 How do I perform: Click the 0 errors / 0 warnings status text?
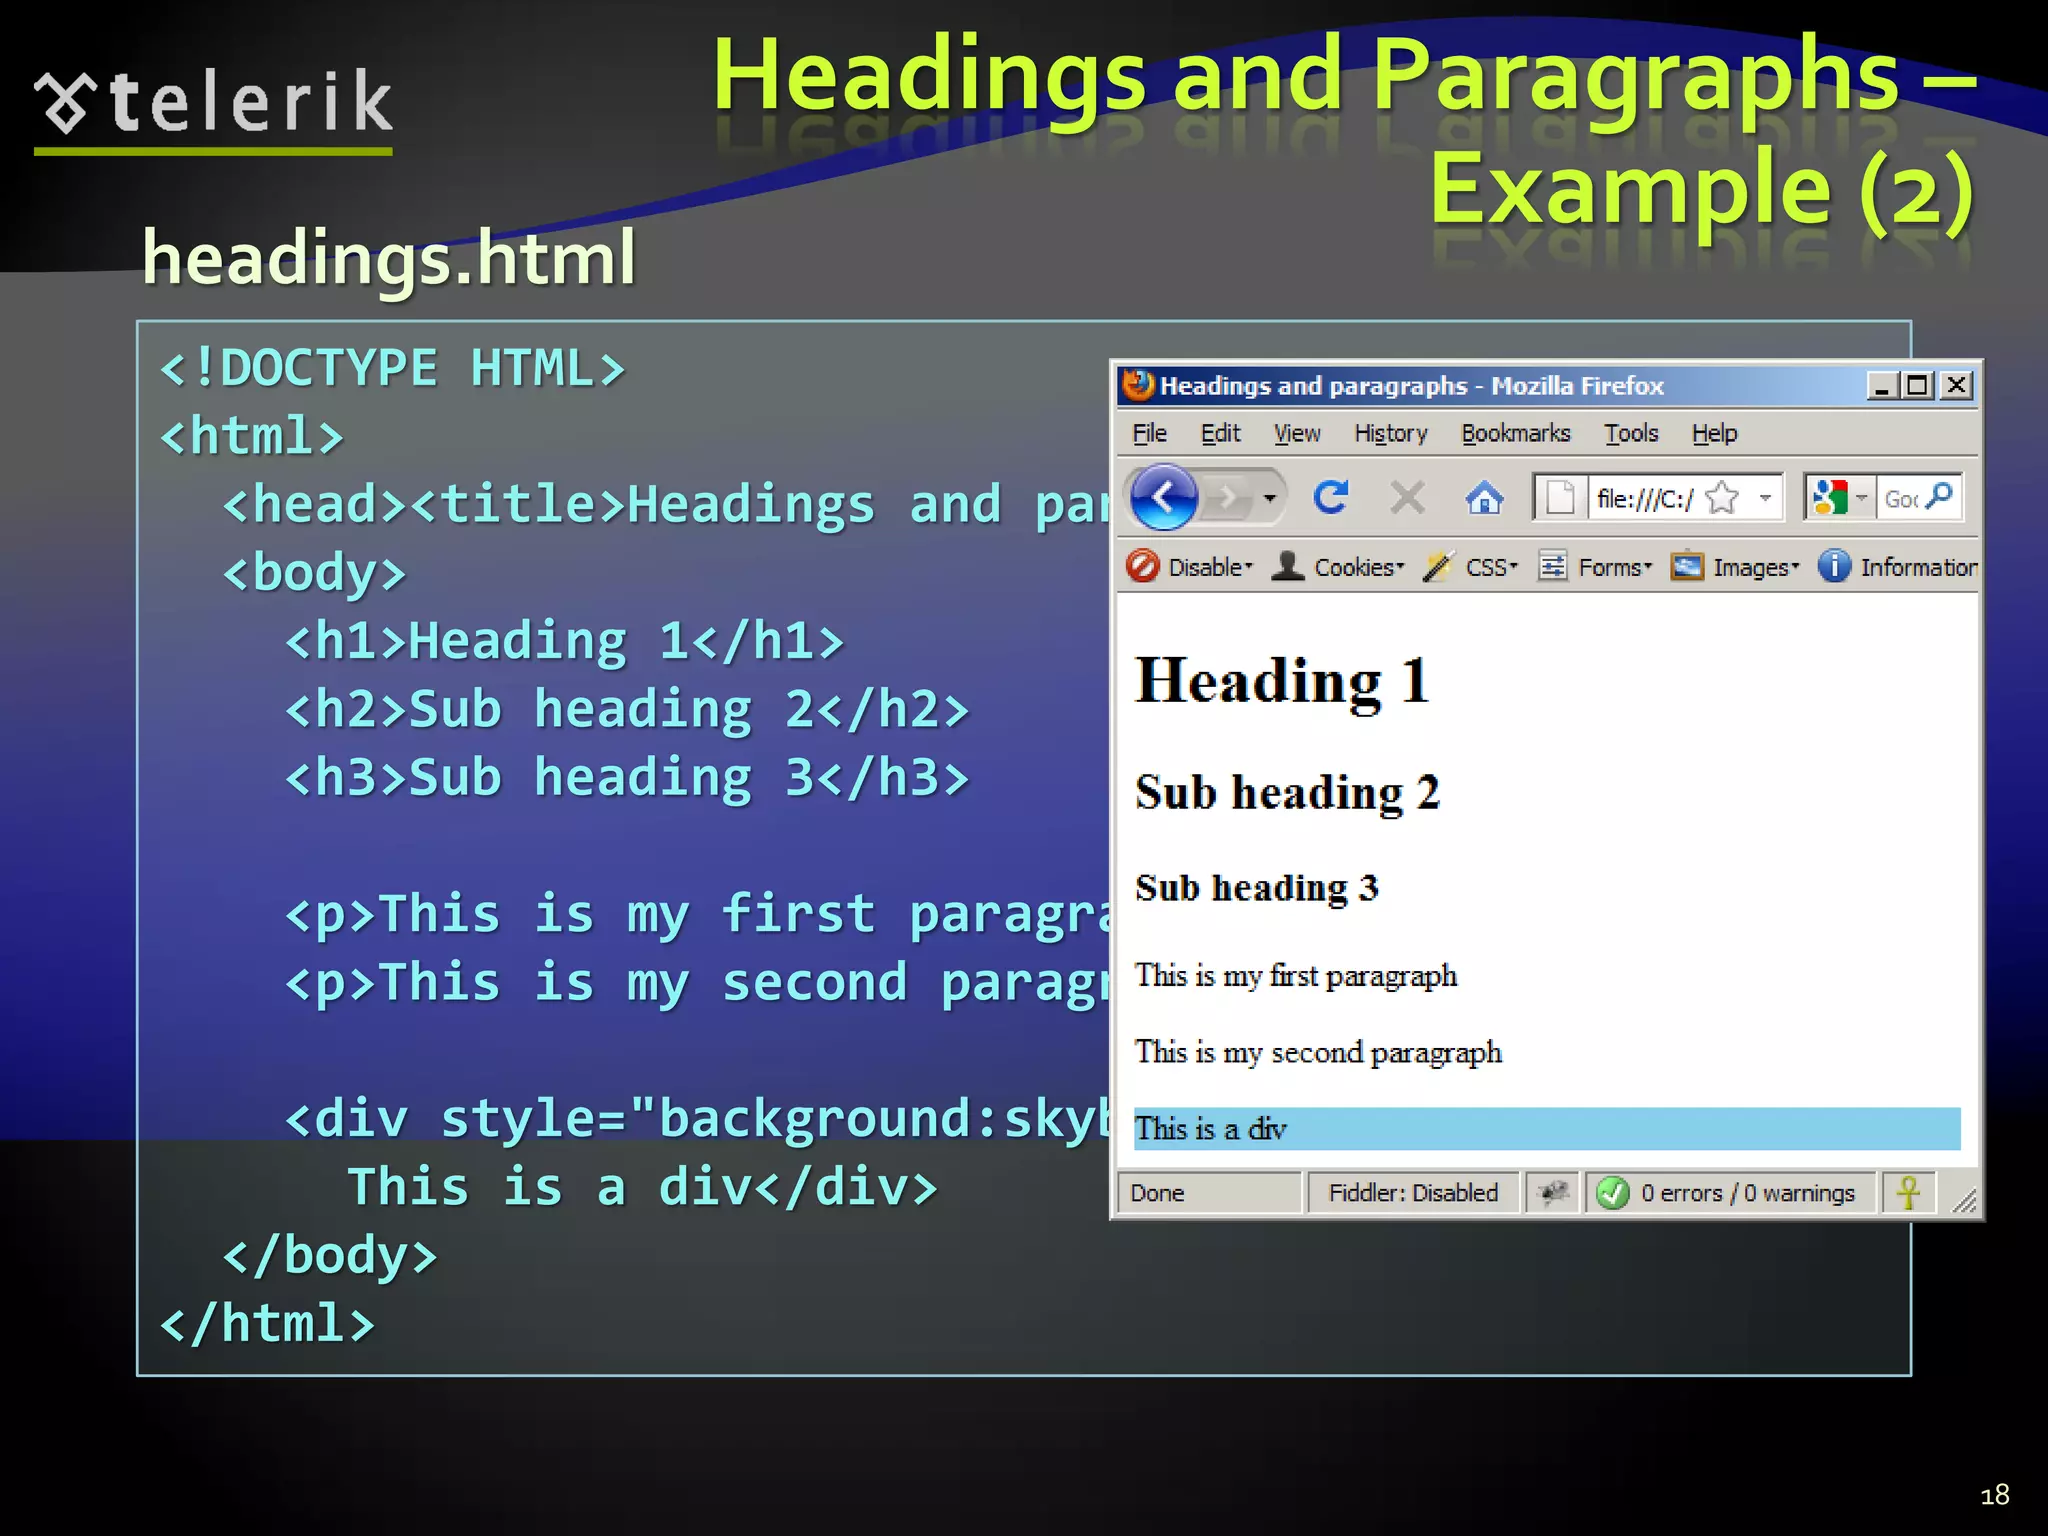click(1747, 1193)
